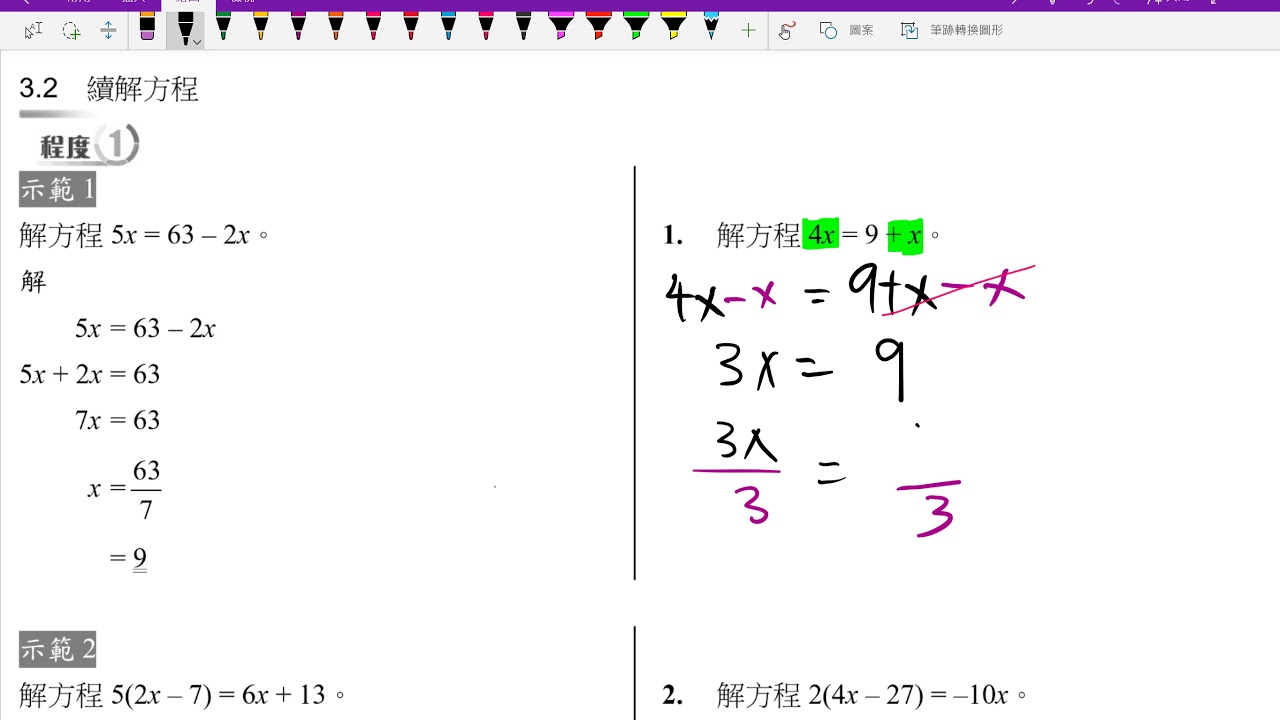The image size is (1280, 720).
Task: Click the heading 3.2 續解方程
Action: click(109, 89)
